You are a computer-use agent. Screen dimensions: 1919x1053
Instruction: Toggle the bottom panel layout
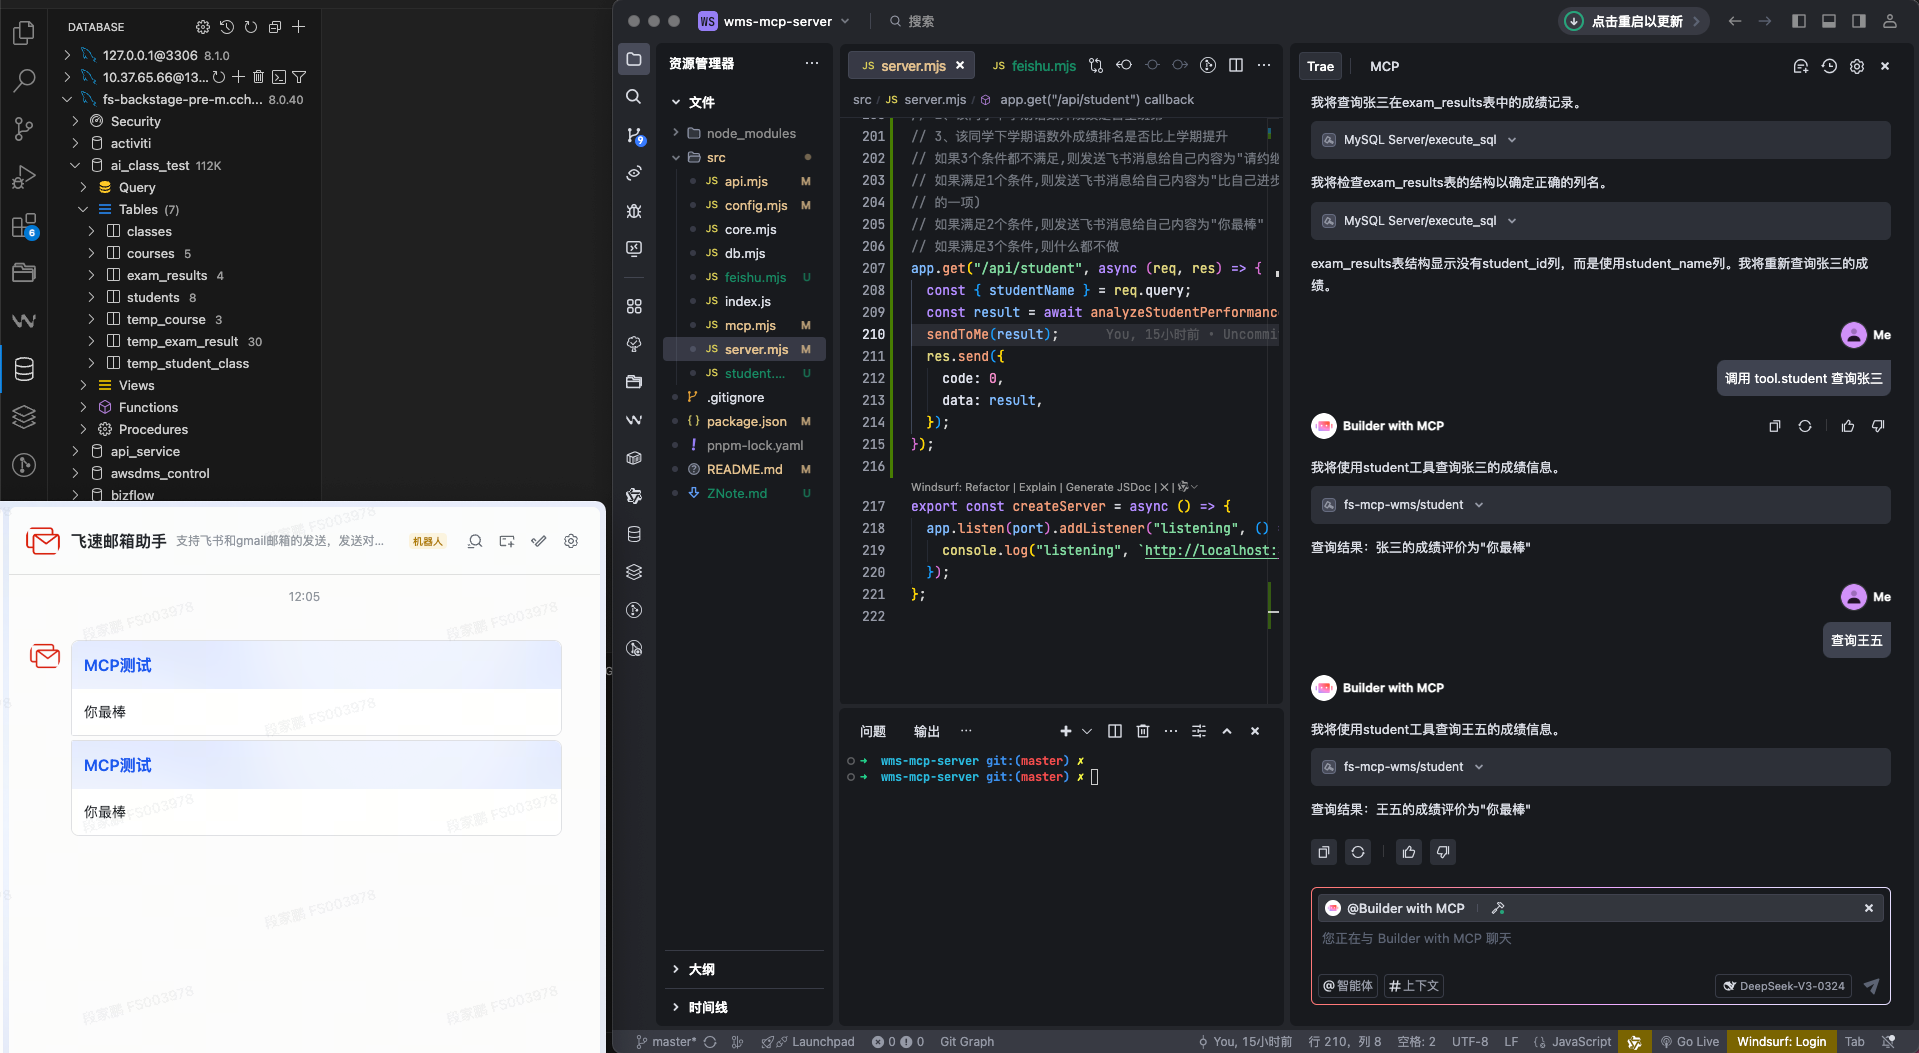click(x=1829, y=21)
